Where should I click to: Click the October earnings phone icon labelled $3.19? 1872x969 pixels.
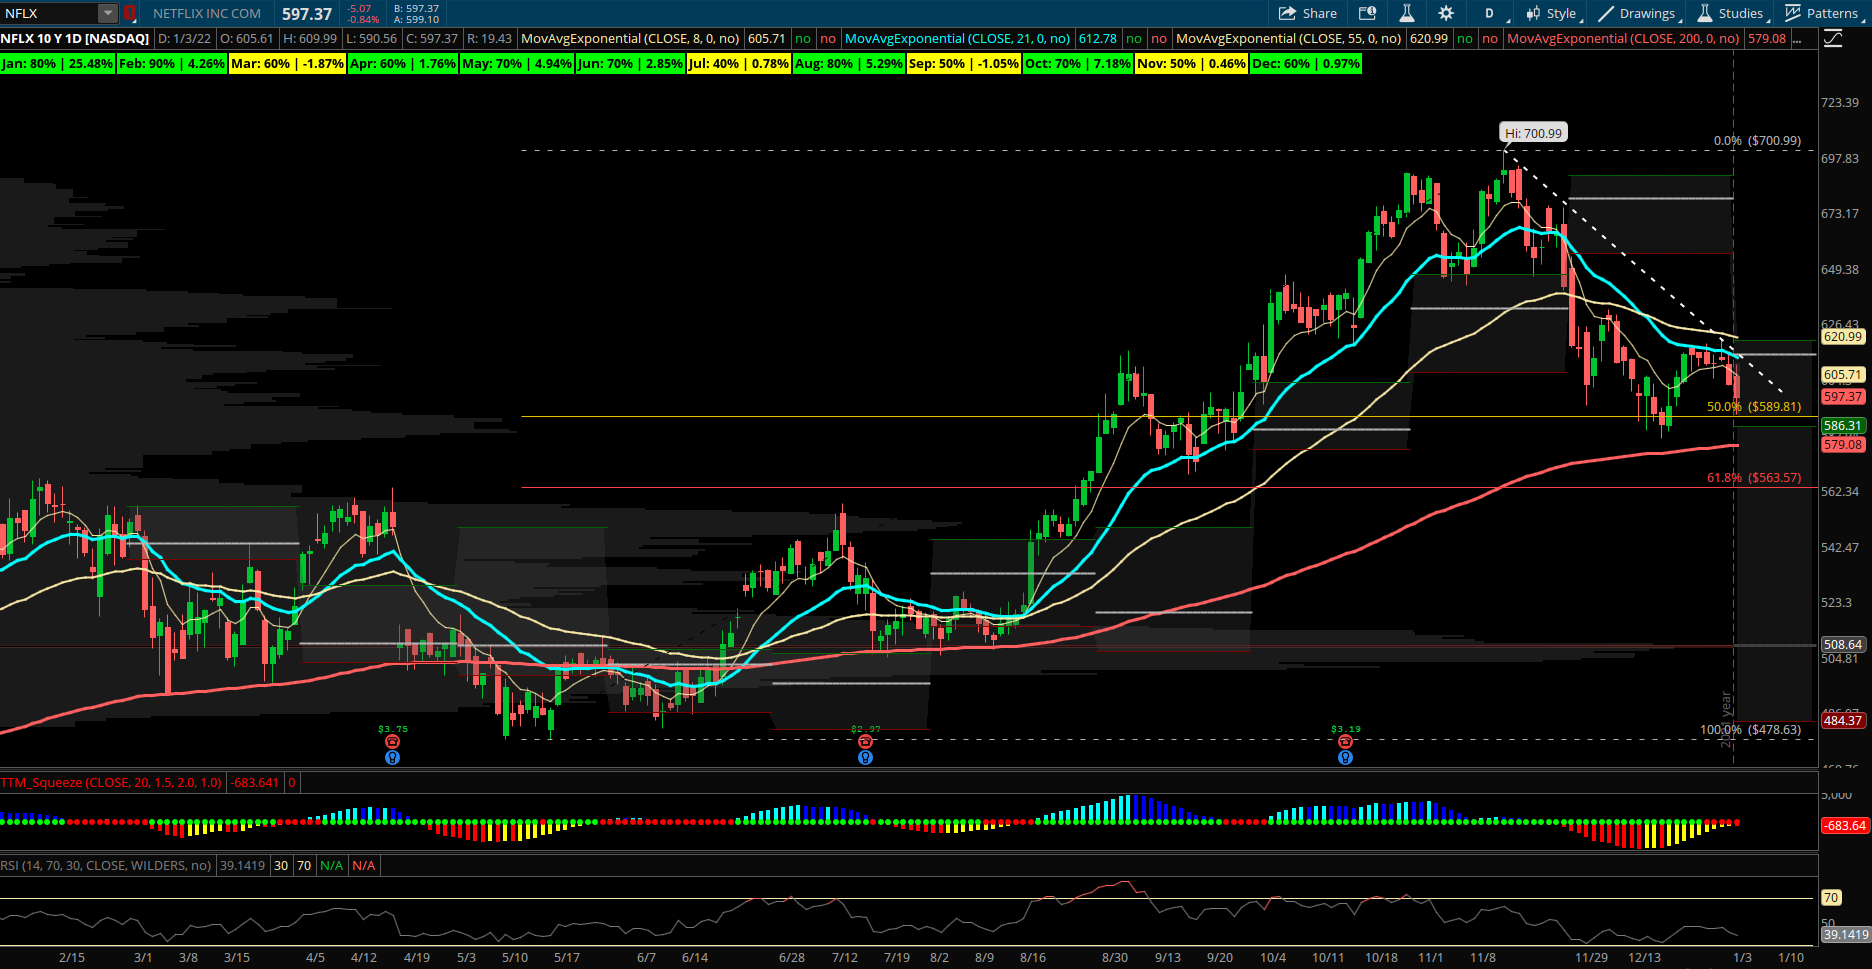pos(1345,741)
